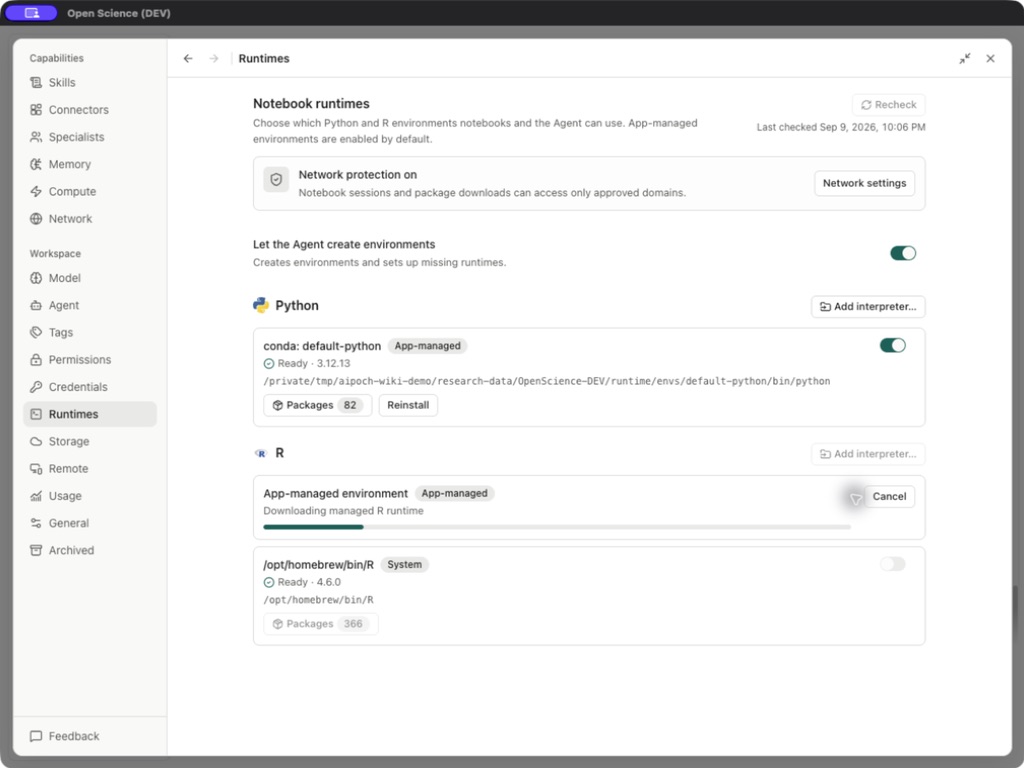Click the Permissions lock icon
1024x768 pixels.
pos(36,360)
